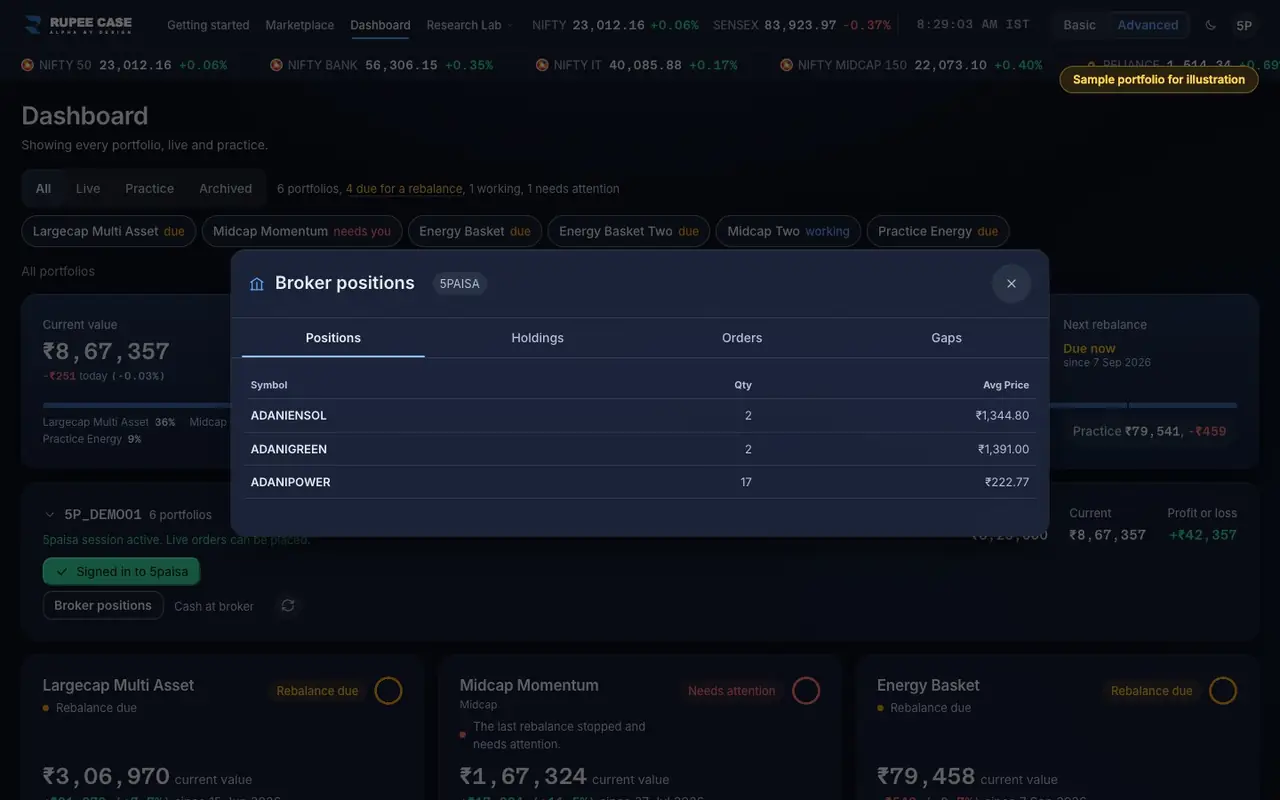
Task: Switch to the Orders tab
Action: 742,338
